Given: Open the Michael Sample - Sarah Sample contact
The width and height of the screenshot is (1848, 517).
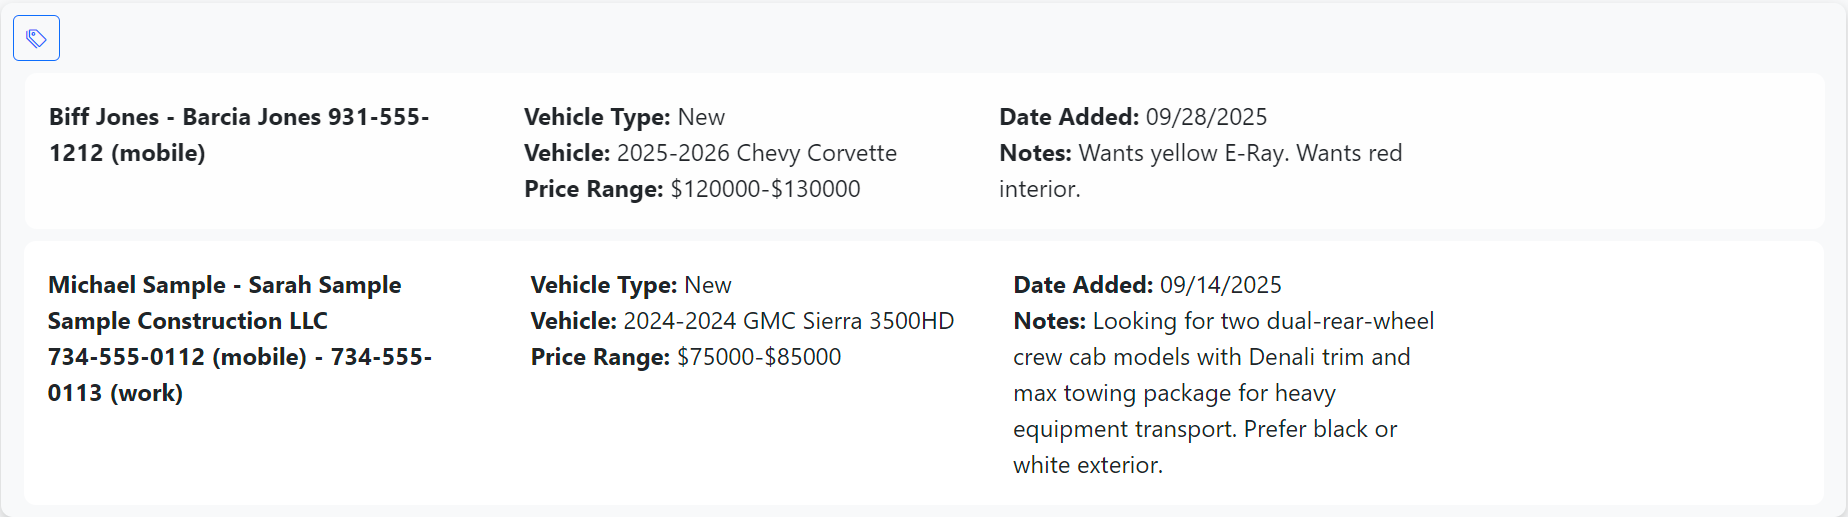Looking at the screenshot, I should 224,285.
